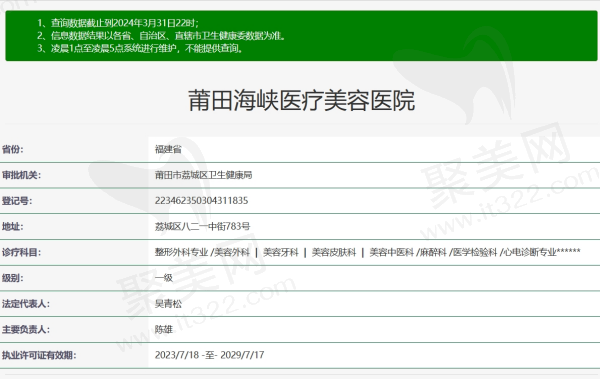Click the 诊疗科目 label
The width and height of the screenshot is (600, 379).
pyautogui.click(x=21, y=252)
